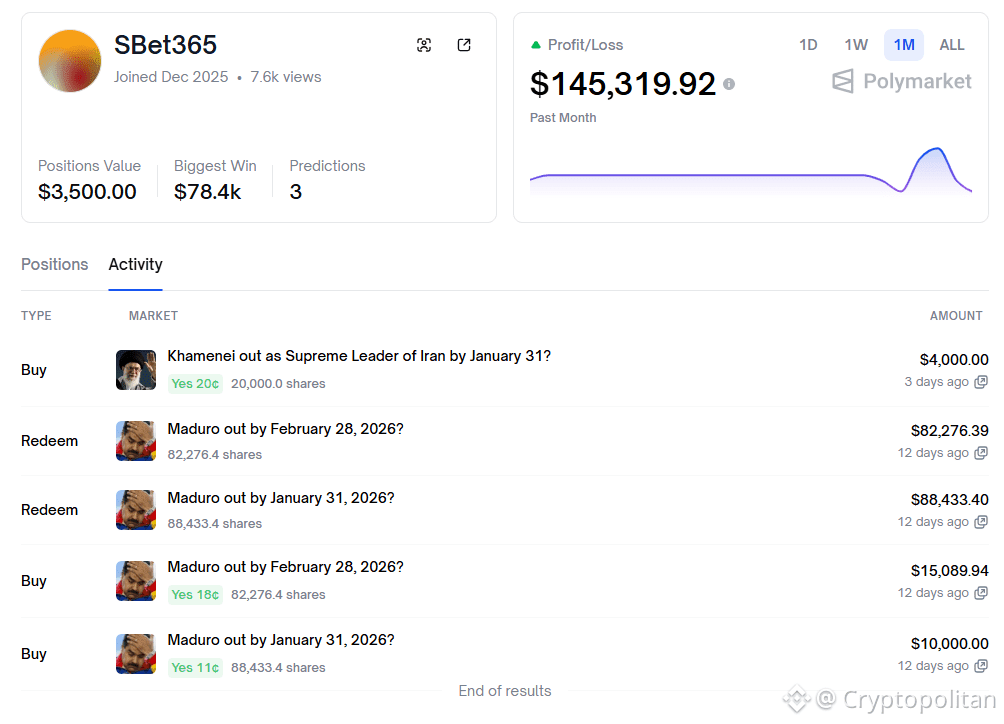Click the scan profile icon beside SBet365
1004x724 pixels.
[424, 45]
